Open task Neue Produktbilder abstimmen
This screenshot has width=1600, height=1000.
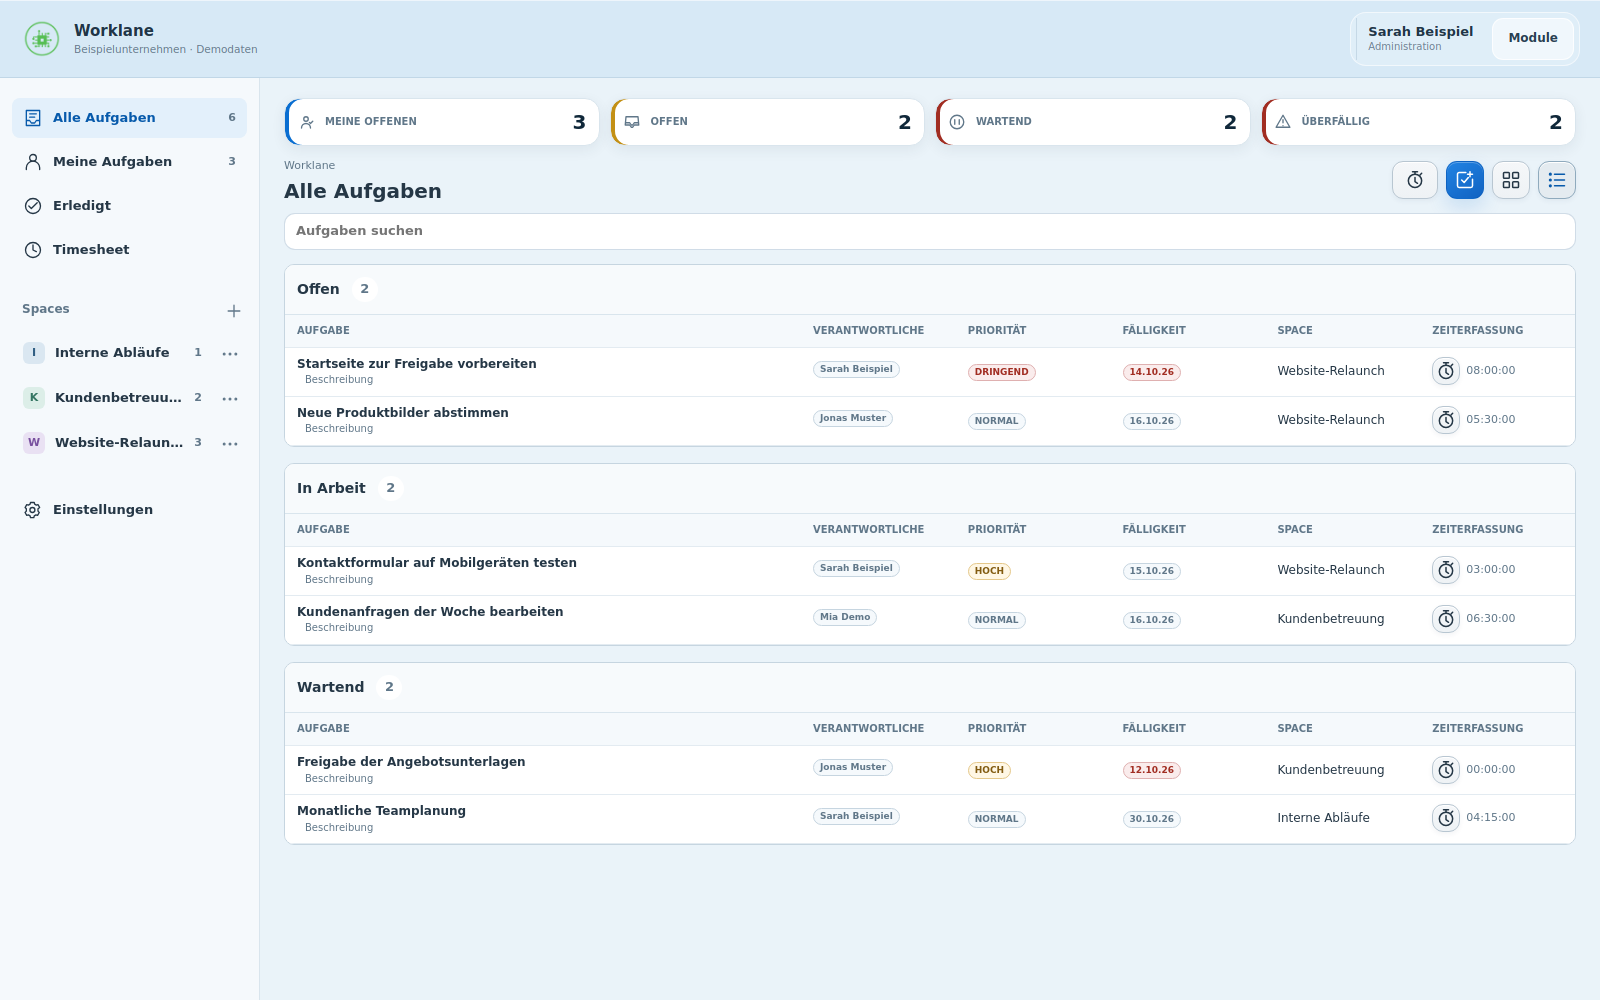coord(403,413)
